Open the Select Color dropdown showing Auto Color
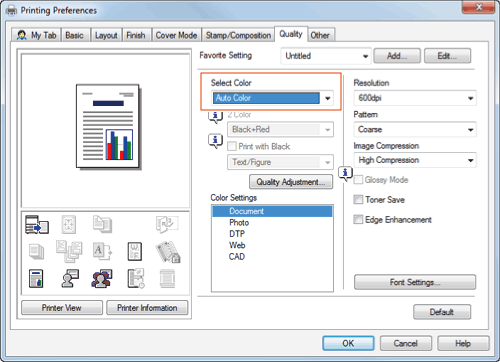This screenshot has width=500, height=362. pyautogui.click(x=272, y=98)
